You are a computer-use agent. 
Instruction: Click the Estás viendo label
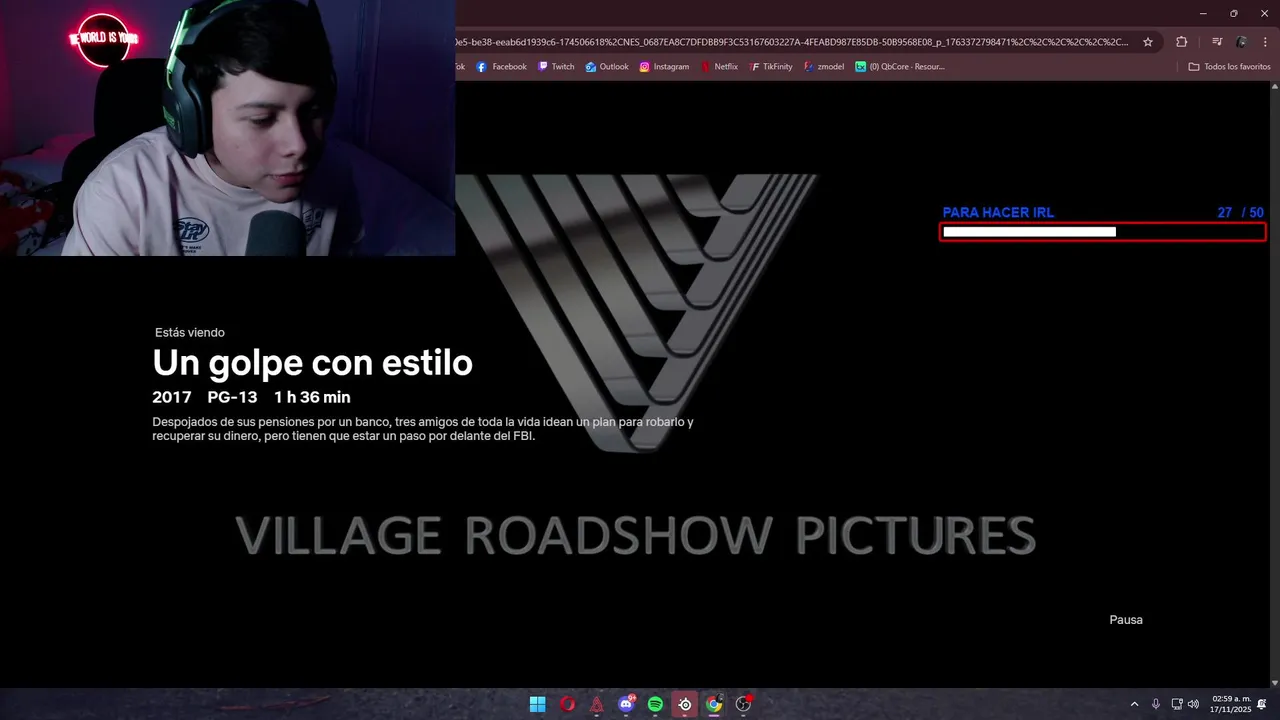190,332
